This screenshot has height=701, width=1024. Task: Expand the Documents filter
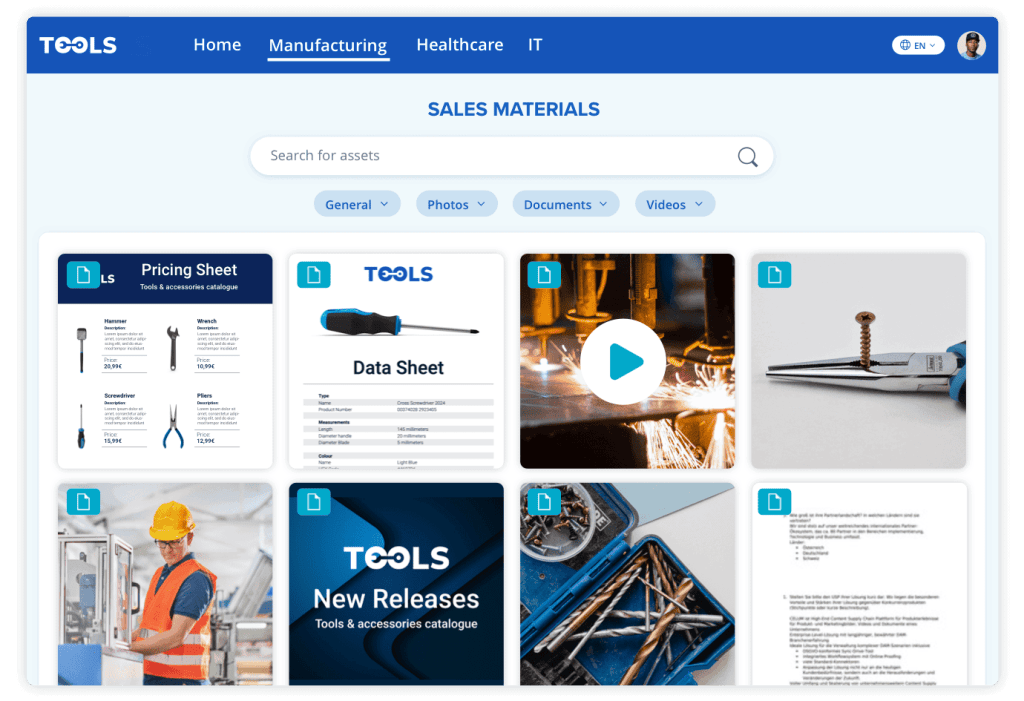pos(565,203)
